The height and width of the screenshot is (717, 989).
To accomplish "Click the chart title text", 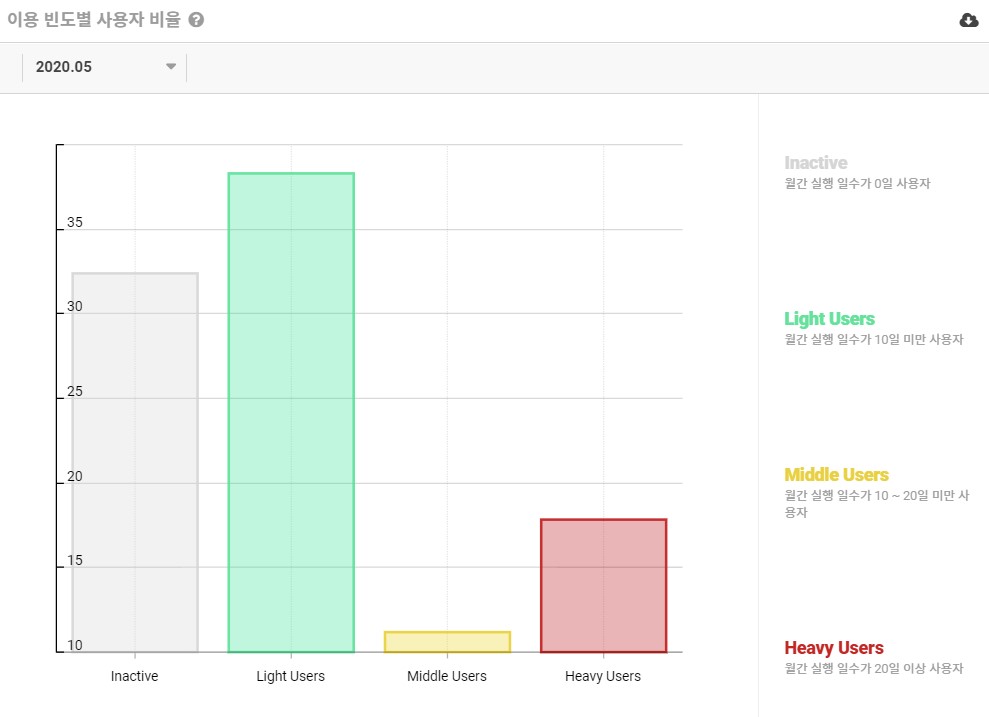I will (x=94, y=20).
